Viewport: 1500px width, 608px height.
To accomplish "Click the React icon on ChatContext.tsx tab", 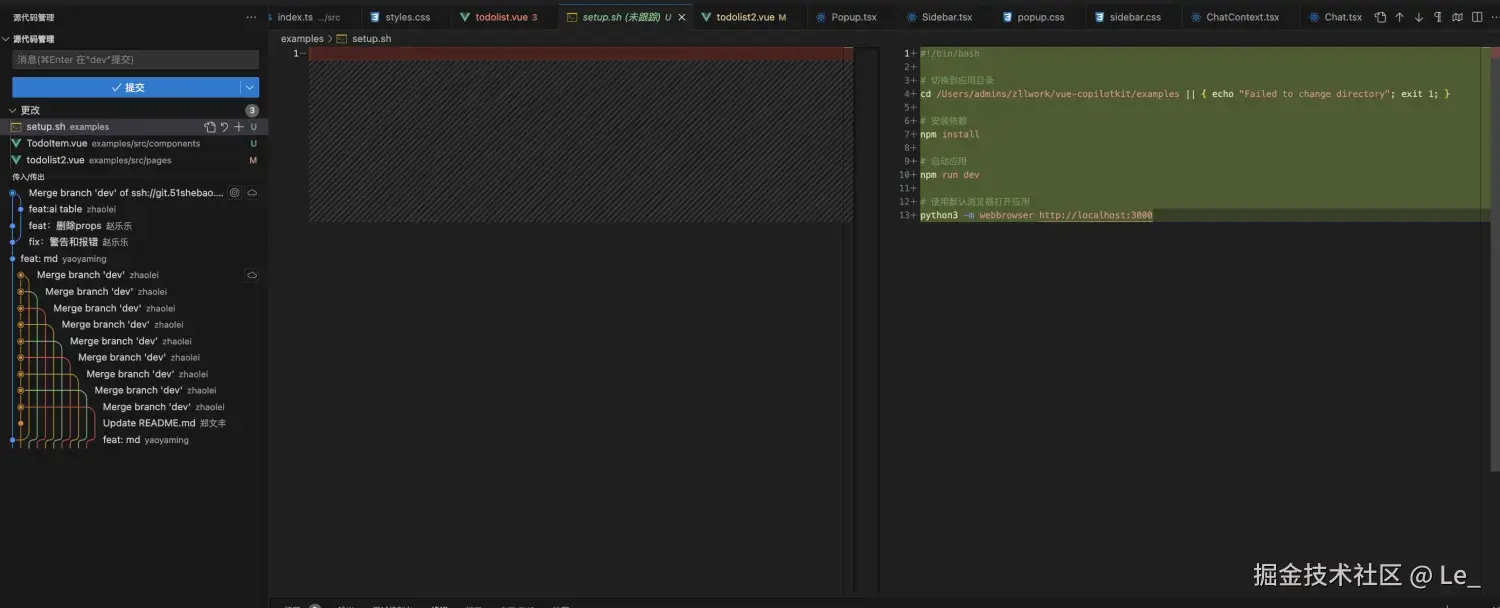I will click(1196, 17).
